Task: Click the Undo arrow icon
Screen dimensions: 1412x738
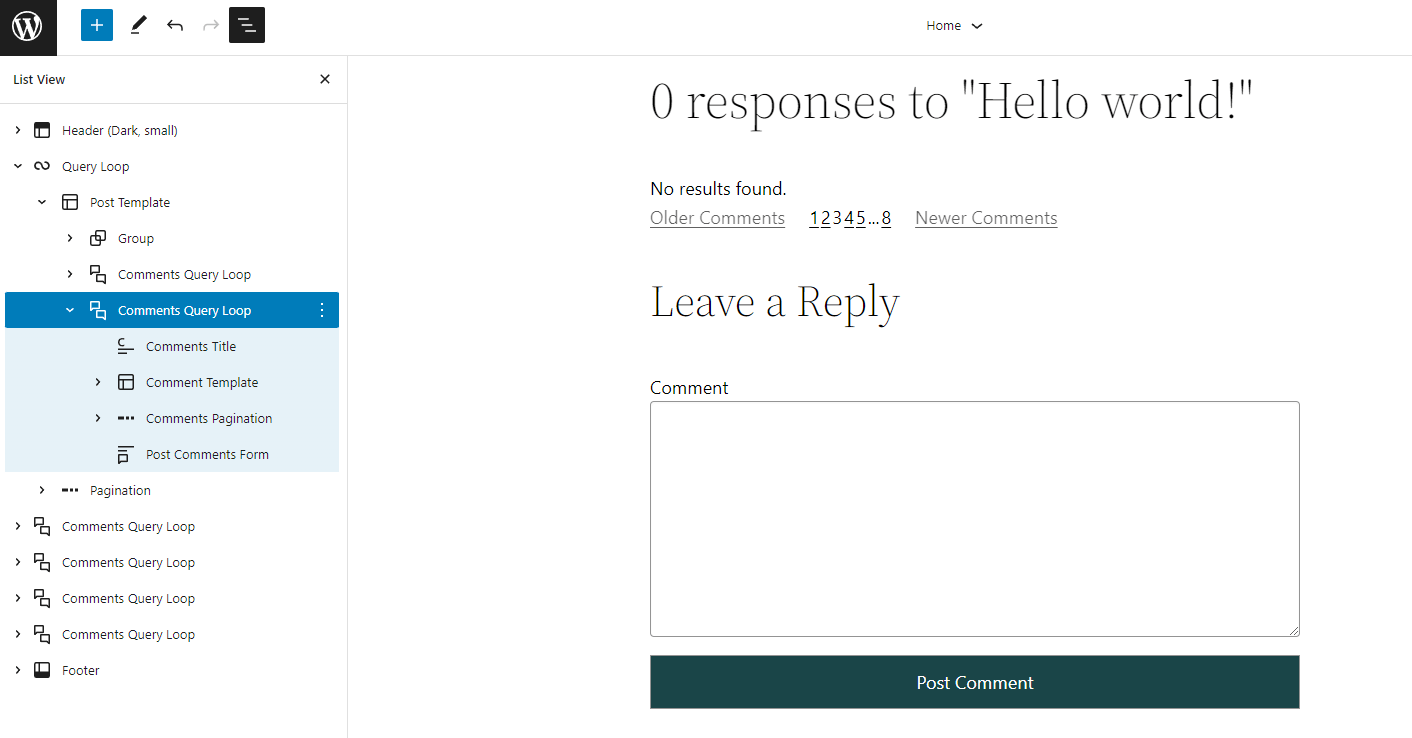Action: point(175,25)
